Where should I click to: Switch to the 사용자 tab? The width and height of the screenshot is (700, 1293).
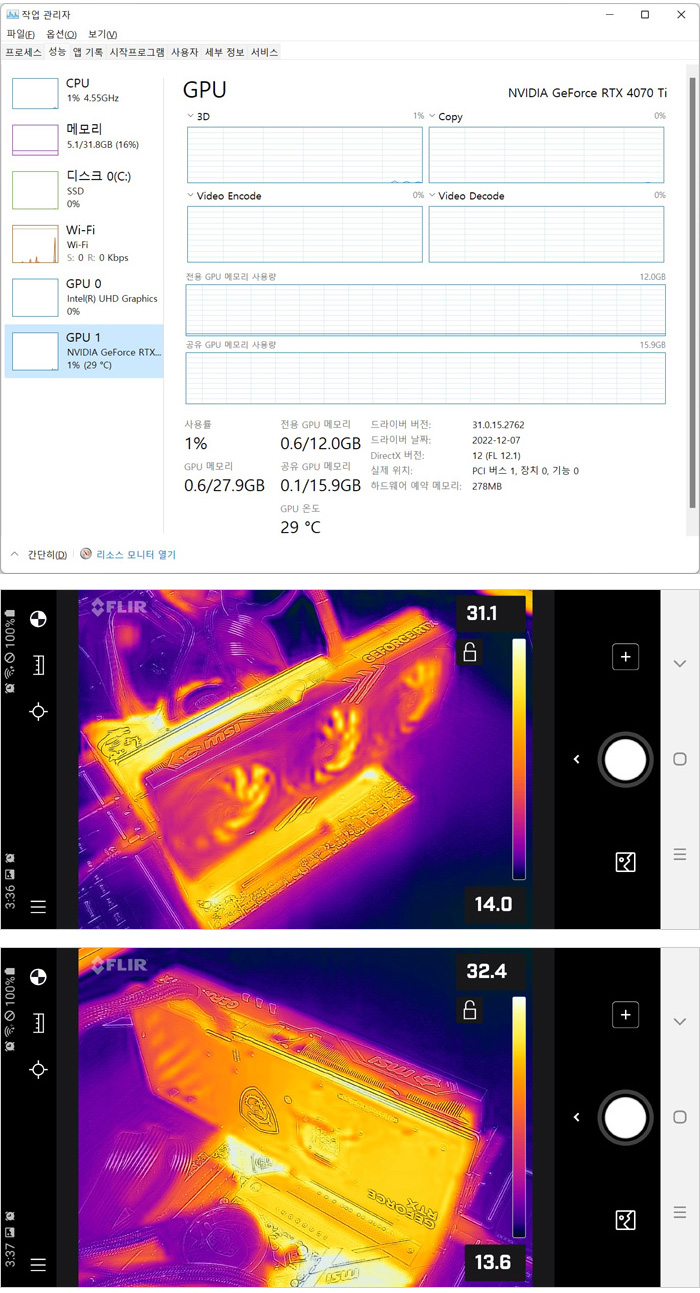click(x=185, y=51)
